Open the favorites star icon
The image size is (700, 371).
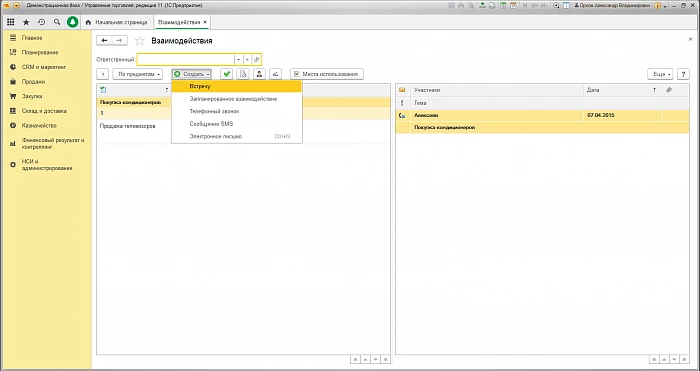(x=26, y=22)
